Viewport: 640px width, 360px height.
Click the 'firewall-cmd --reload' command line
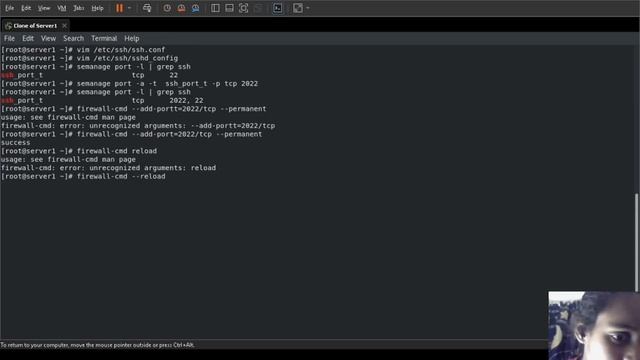[x=83, y=176]
